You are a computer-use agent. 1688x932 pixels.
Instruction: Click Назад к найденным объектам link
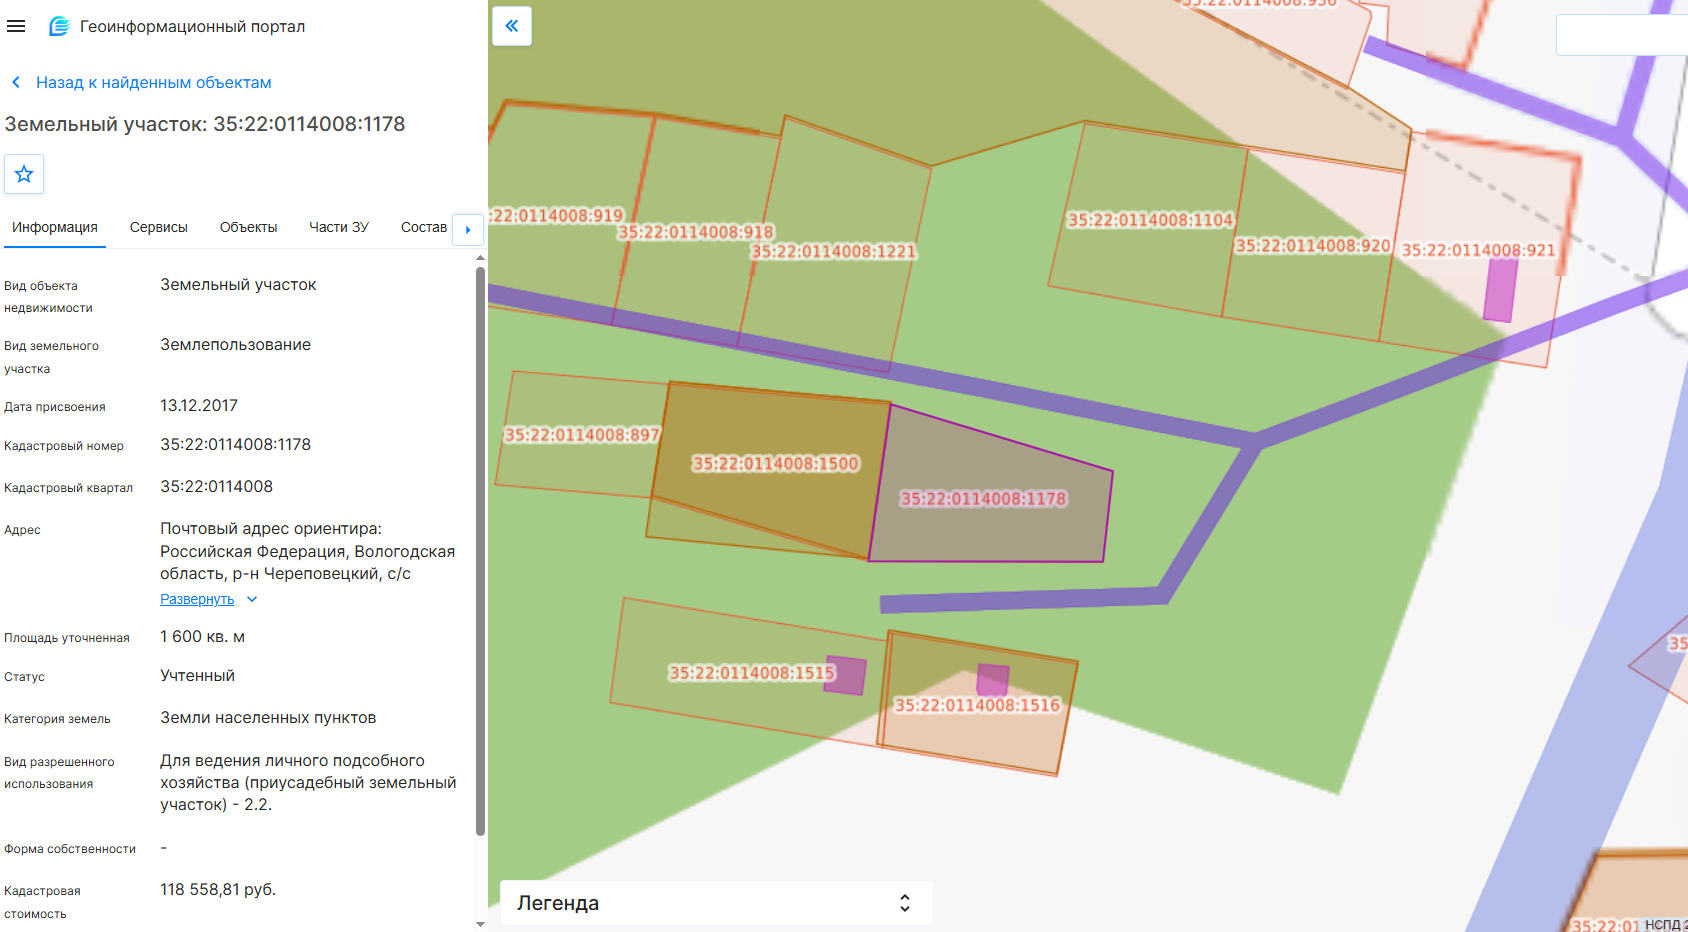pyautogui.click(x=154, y=82)
